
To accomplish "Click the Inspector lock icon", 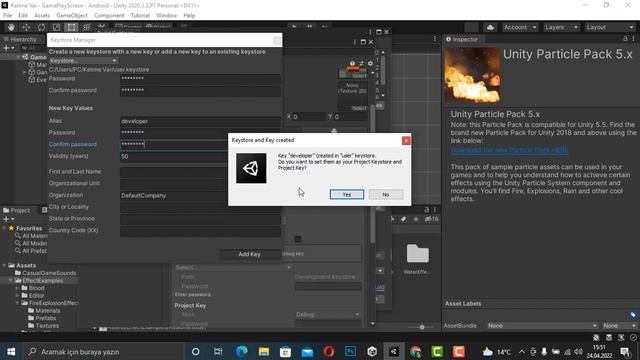I will coord(625,39).
